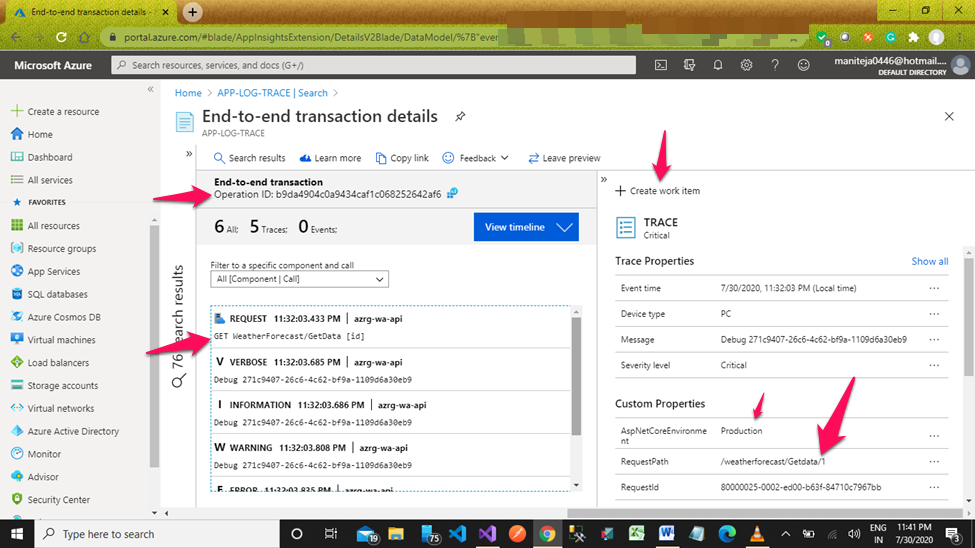This screenshot has width=975, height=548.
Task: Open RequestPath row ellipsis menu
Action: pyautogui.click(x=934, y=462)
